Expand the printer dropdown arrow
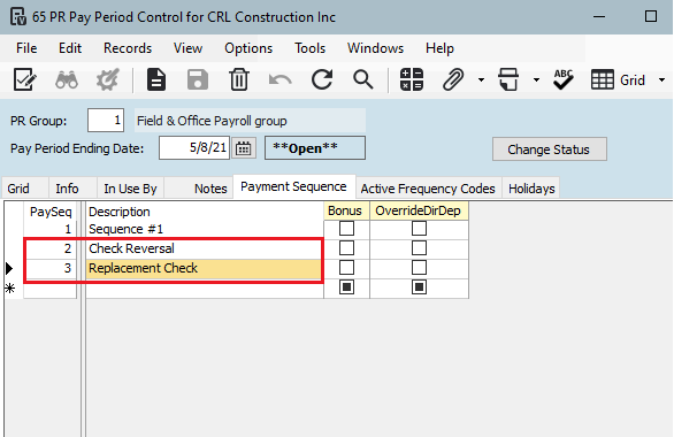 click(x=536, y=80)
